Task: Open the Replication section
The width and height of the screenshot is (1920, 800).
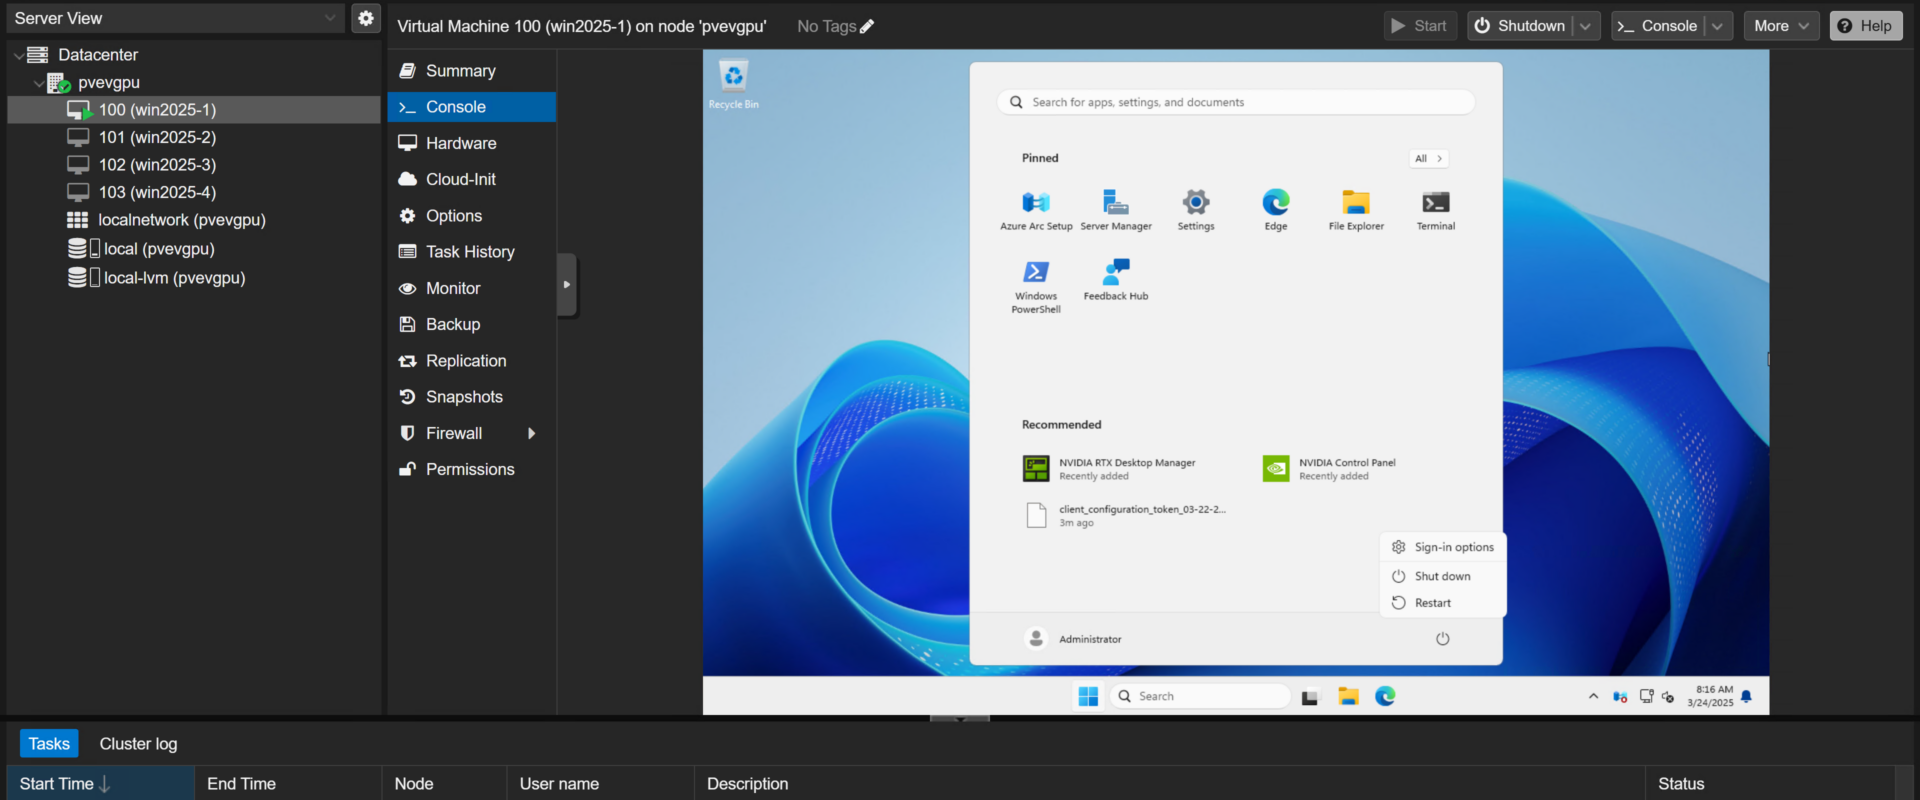Action: (471, 361)
